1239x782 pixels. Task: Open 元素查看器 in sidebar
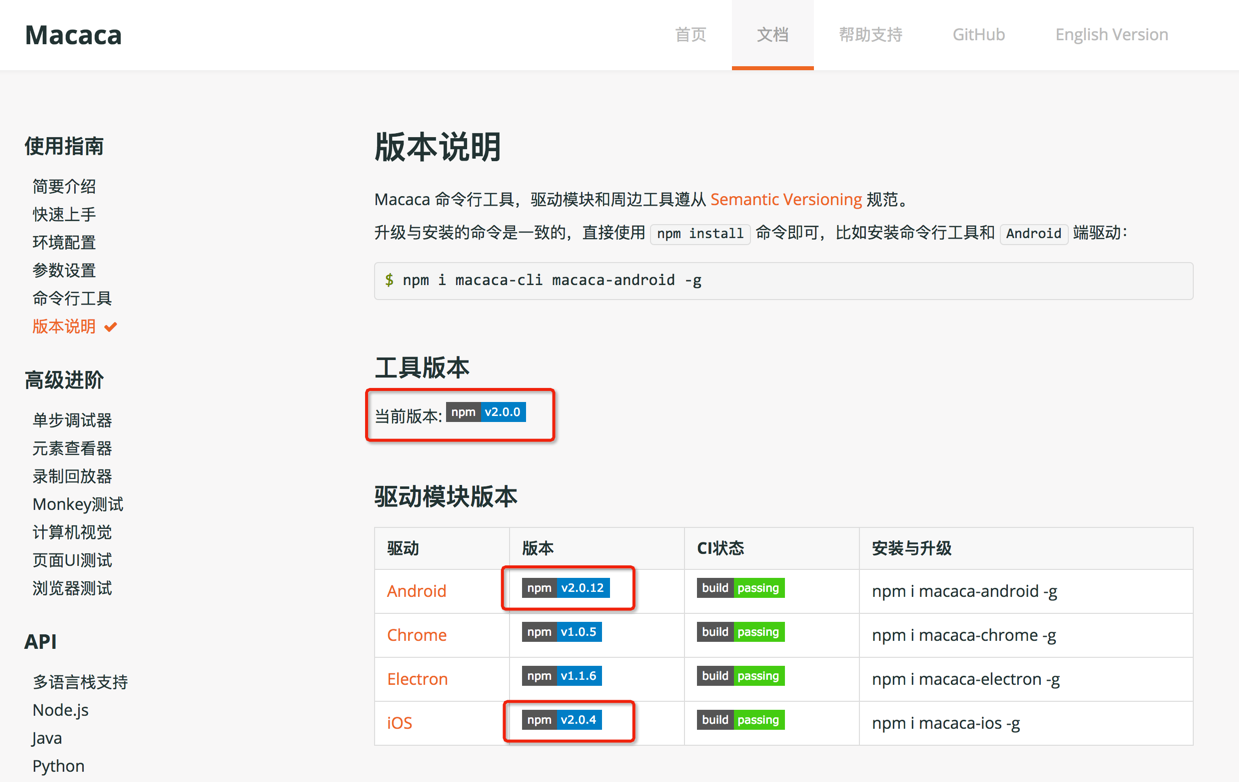[72, 448]
